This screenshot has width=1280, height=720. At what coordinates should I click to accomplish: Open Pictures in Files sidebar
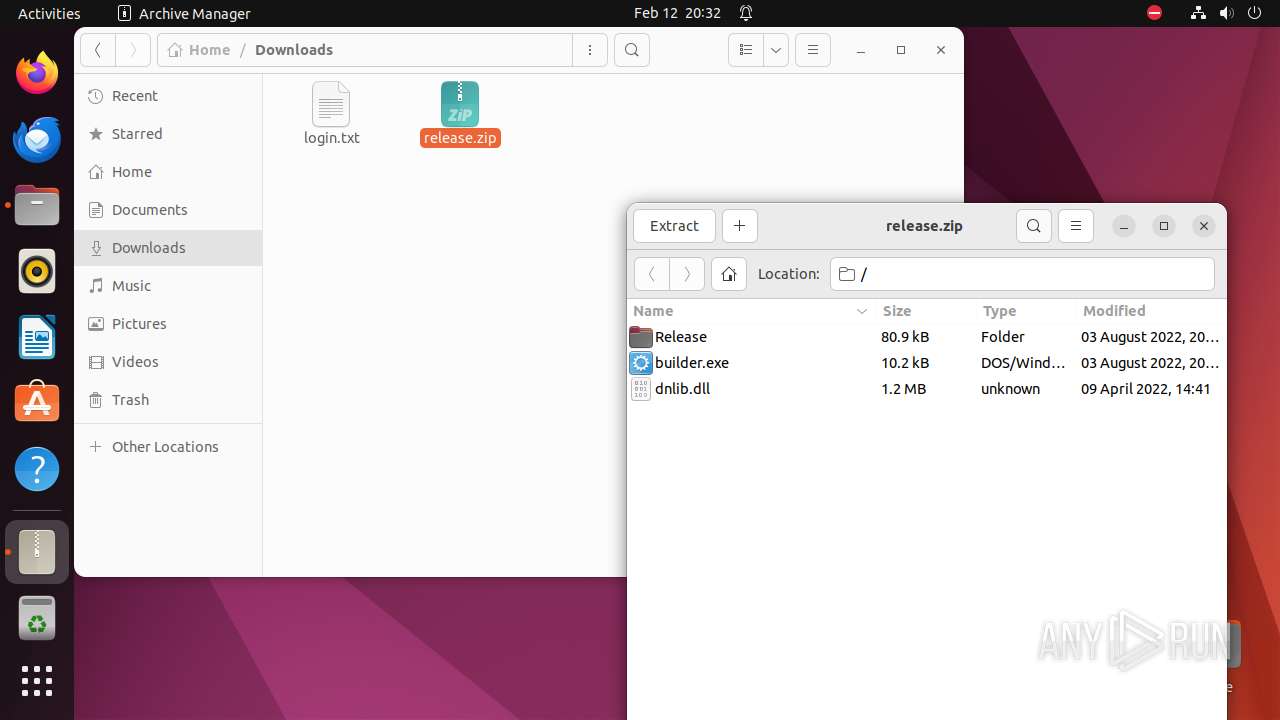coord(168,324)
